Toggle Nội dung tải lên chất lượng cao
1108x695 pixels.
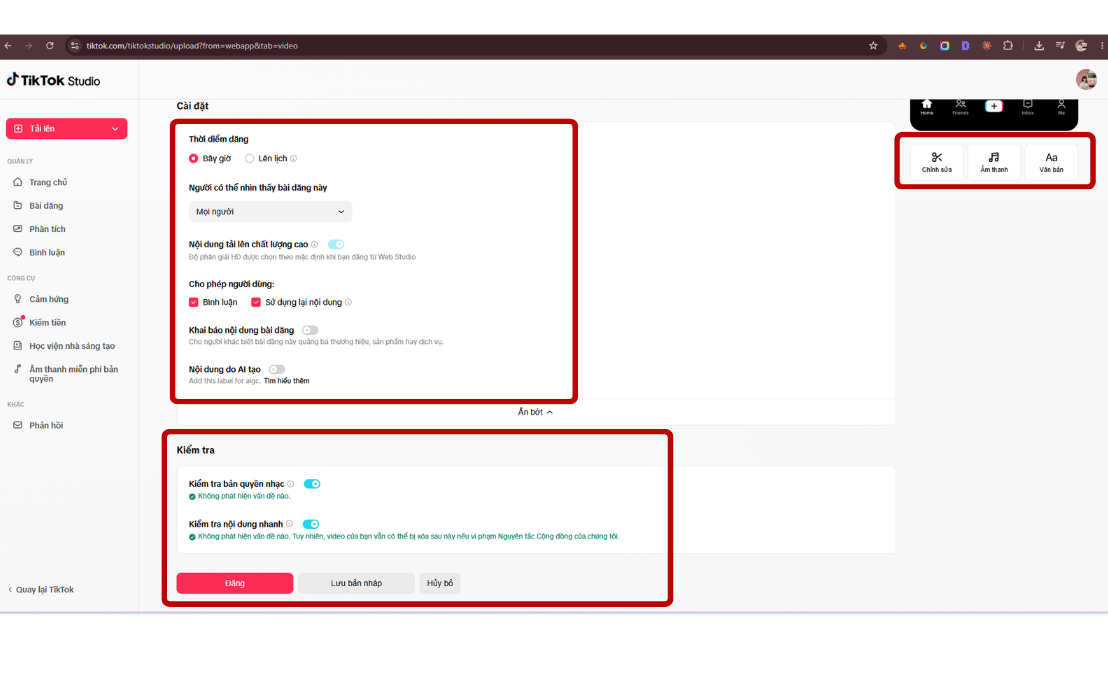[x=336, y=244]
